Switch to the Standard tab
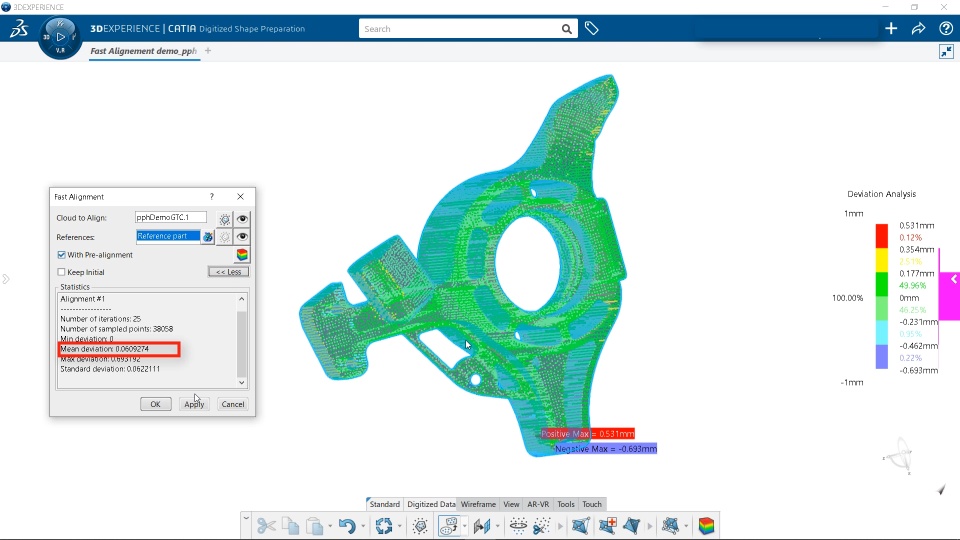The image size is (960, 540). [384, 504]
